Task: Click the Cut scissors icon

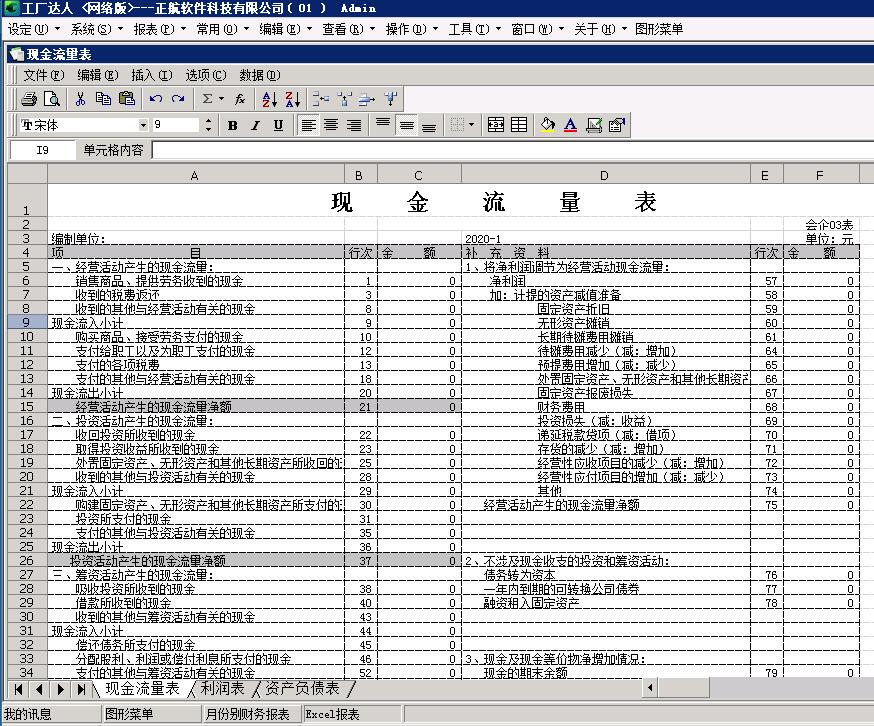Action: pos(82,99)
